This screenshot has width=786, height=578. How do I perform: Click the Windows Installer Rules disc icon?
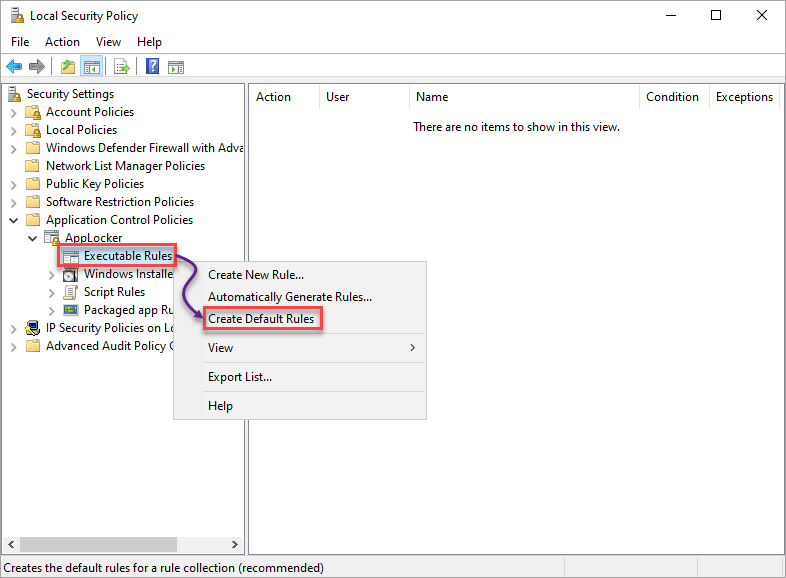coord(71,274)
